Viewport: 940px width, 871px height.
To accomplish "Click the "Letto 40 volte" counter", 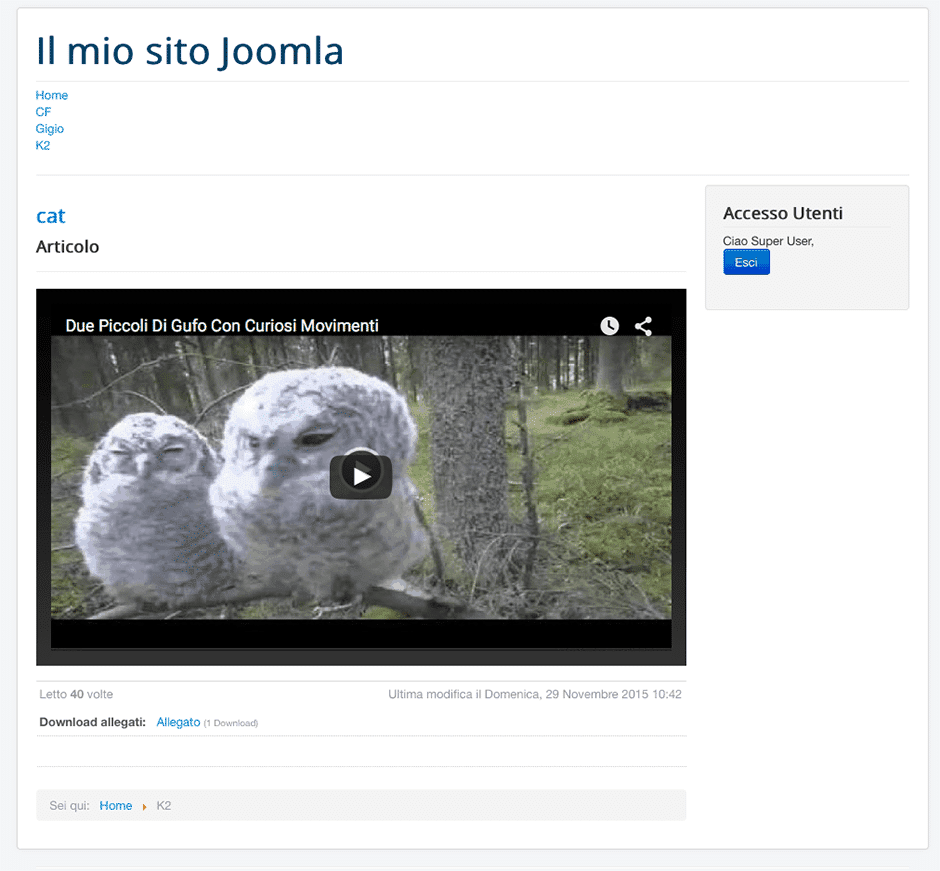I will (76, 694).
